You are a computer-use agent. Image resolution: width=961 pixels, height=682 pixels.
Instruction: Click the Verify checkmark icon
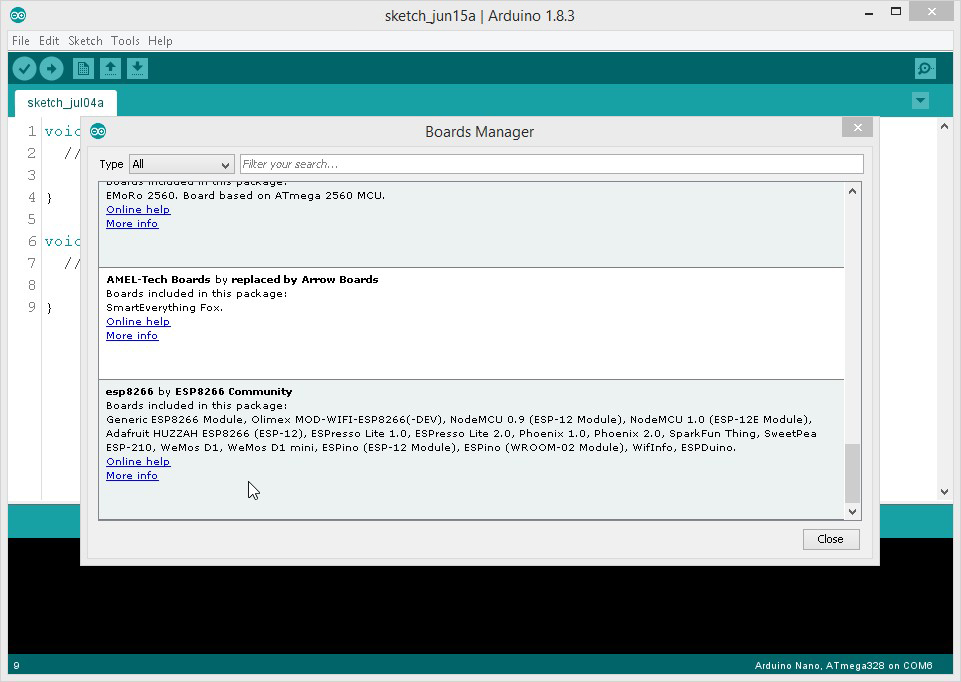[x=24, y=68]
